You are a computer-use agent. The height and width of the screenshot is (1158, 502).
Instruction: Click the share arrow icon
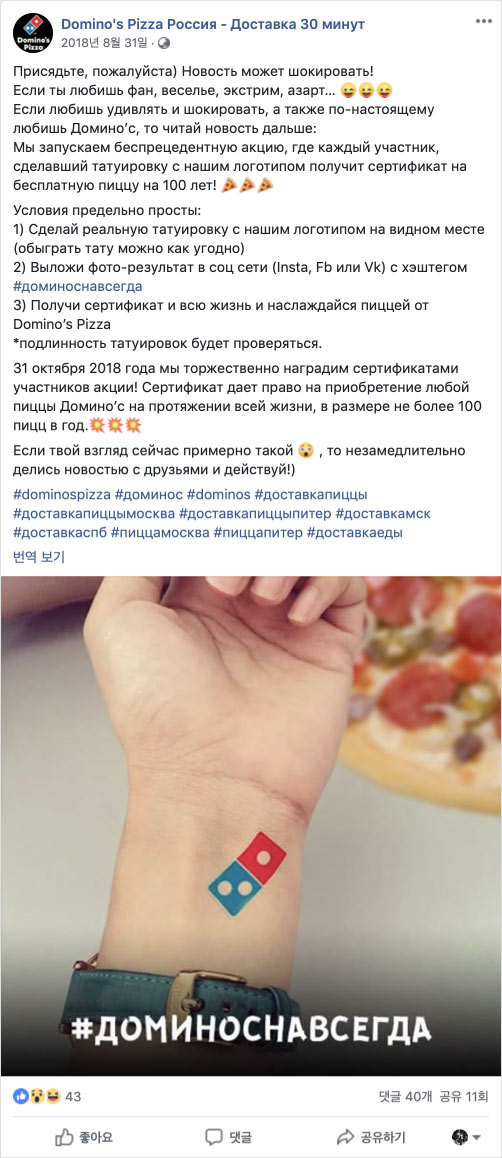tap(345, 1137)
